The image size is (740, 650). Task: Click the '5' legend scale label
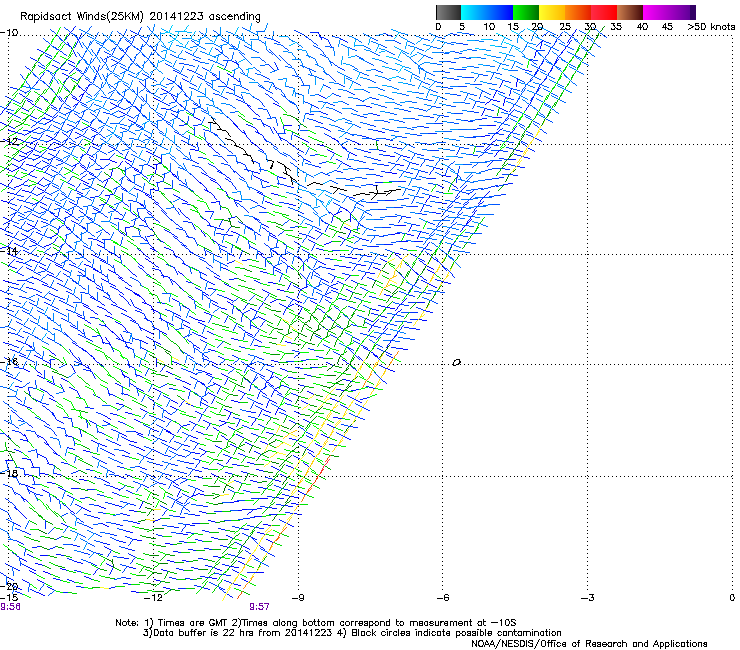[462, 27]
